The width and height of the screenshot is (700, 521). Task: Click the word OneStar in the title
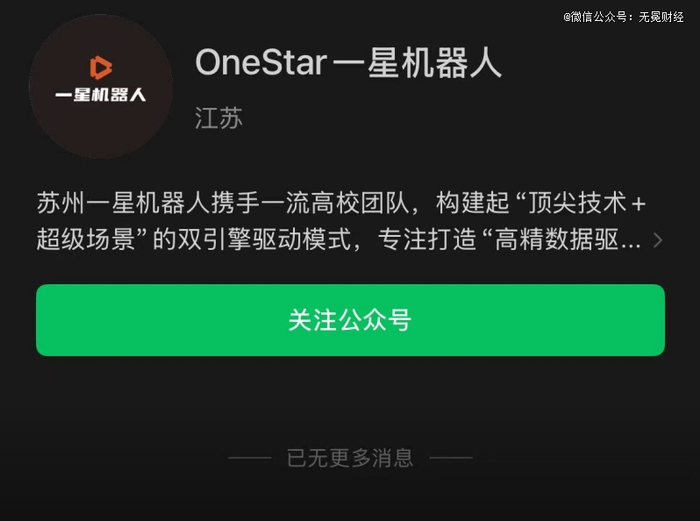pyautogui.click(x=261, y=63)
